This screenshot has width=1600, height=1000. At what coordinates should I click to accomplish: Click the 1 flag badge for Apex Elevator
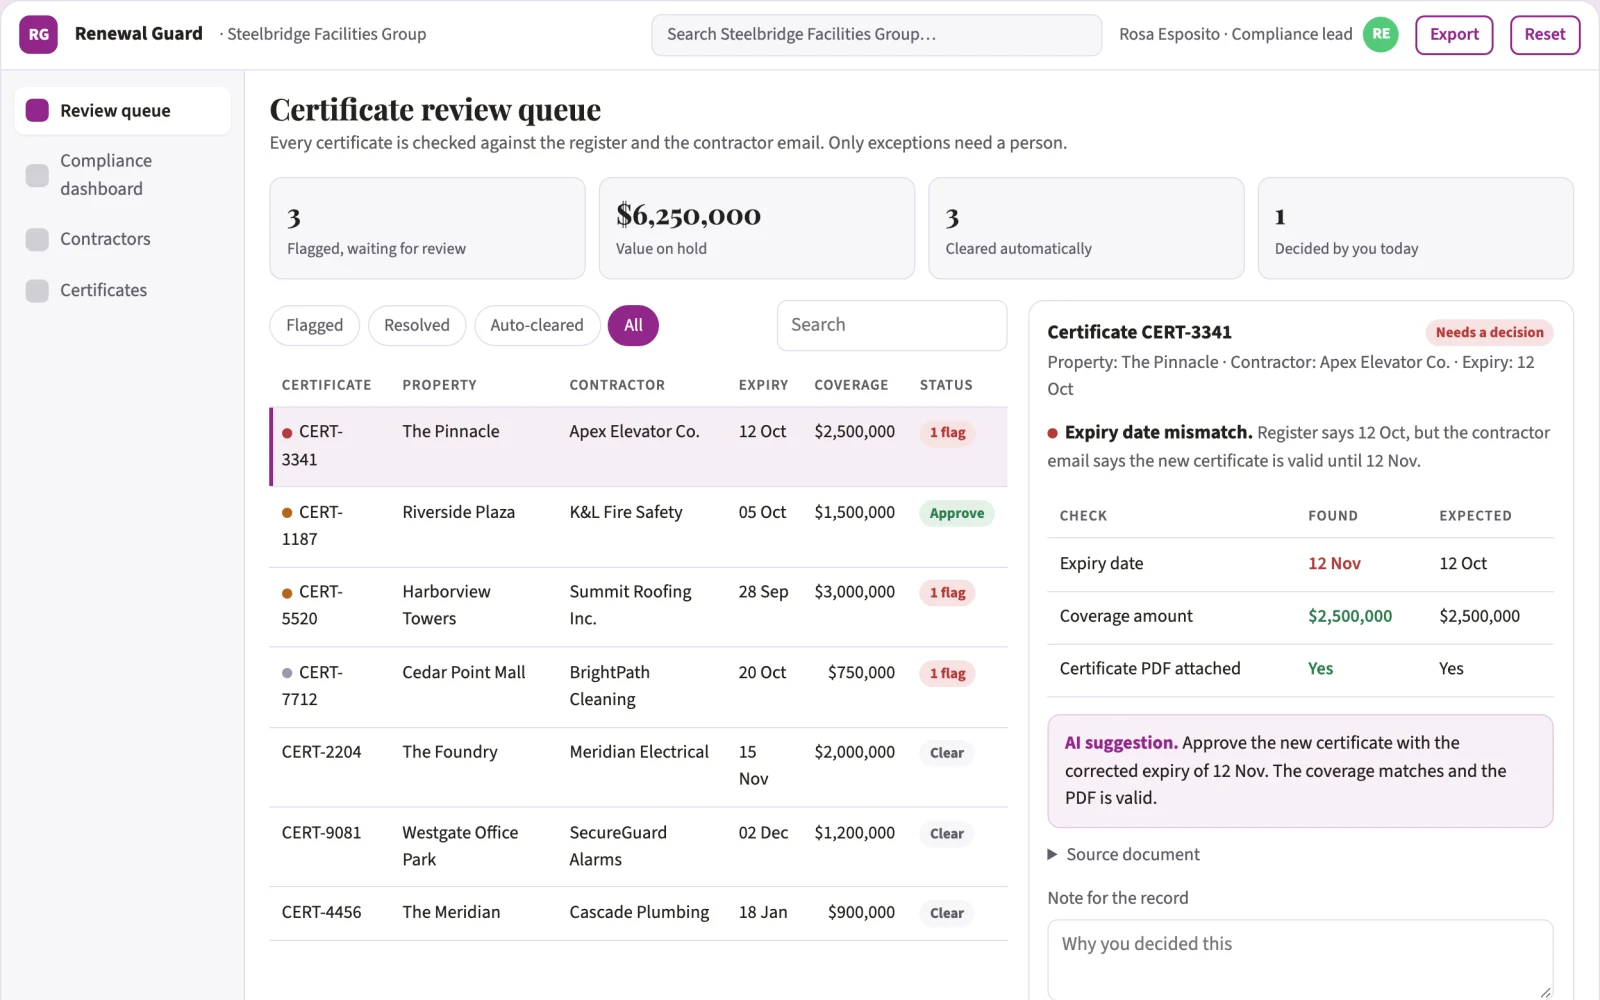click(x=947, y=432)
